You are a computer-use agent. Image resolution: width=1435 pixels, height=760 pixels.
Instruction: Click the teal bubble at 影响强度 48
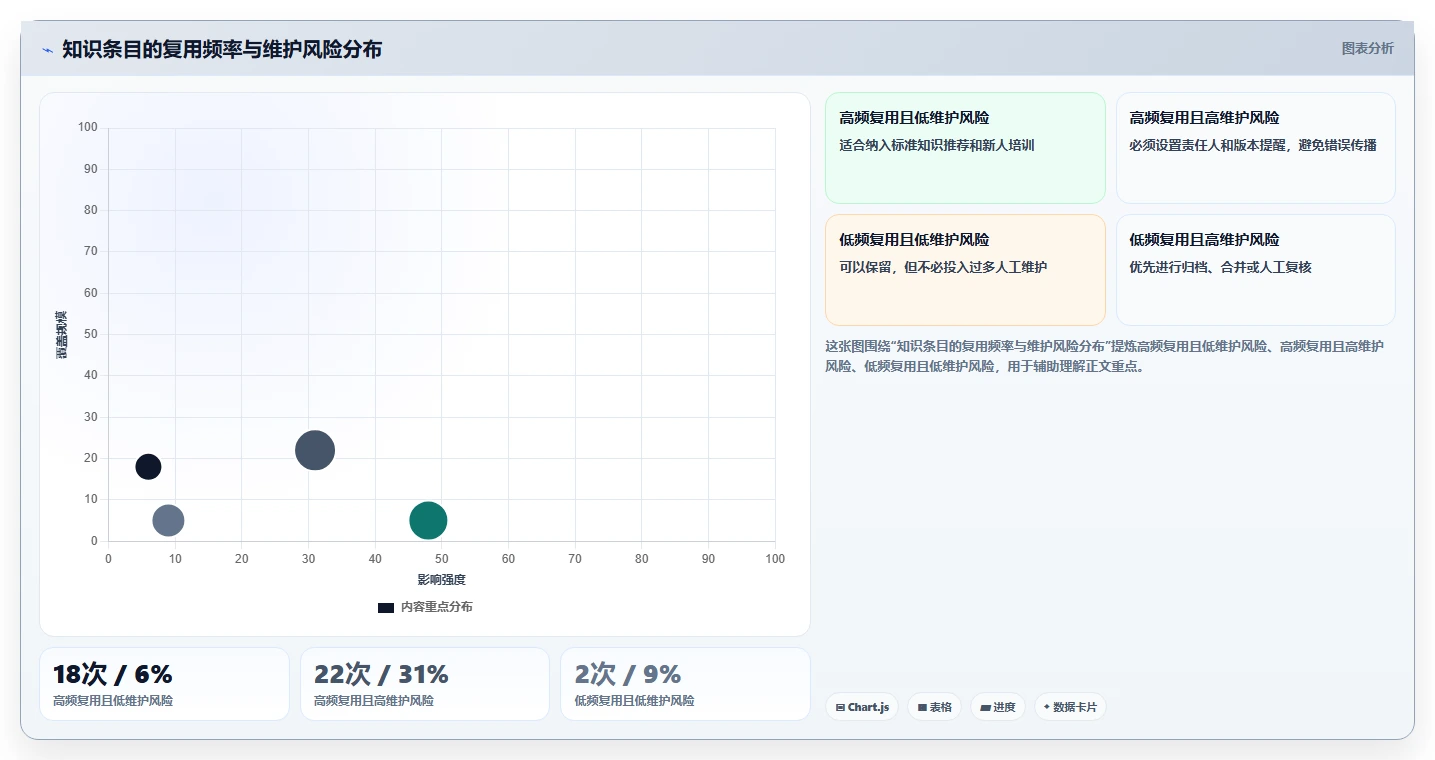[428, 521]
